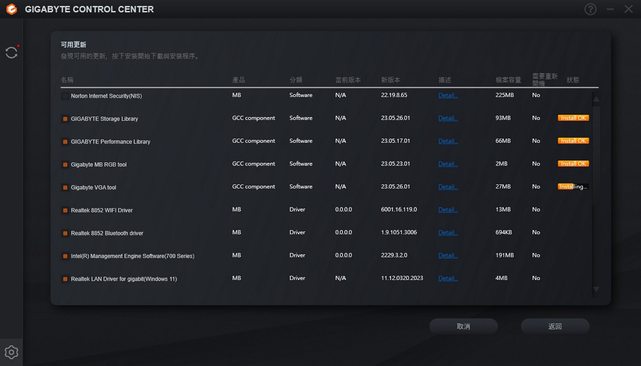The image size is (641, 366).
Task: Click the Gigabyte logo icon
Action: [x=11, y=9]
